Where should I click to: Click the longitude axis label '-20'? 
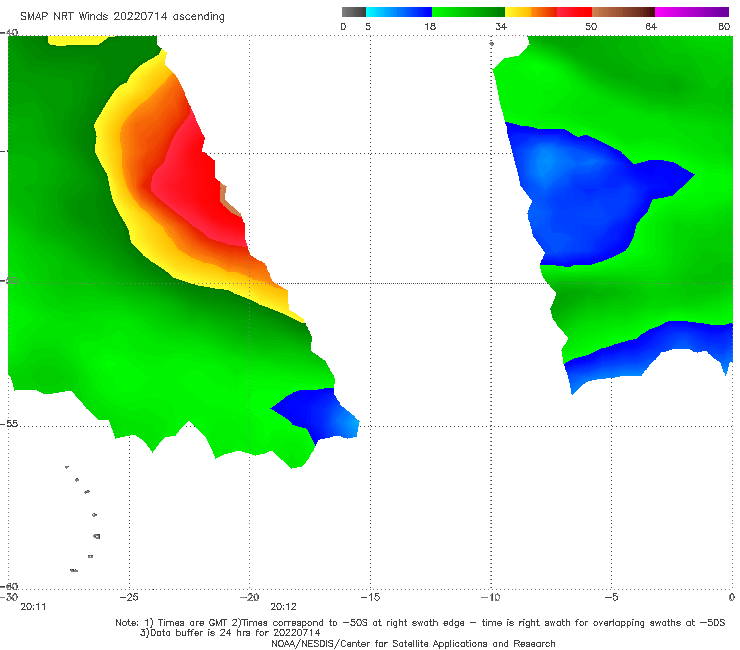[x=250, y=597]
